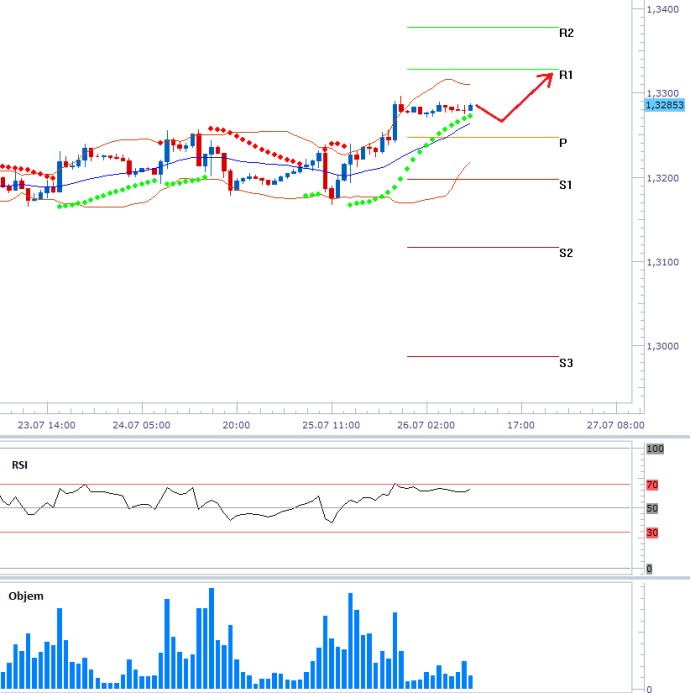Click the R2 resistance level label
Image resolution: width=691 pixels, height=693 pixels.
click(566, 33)
